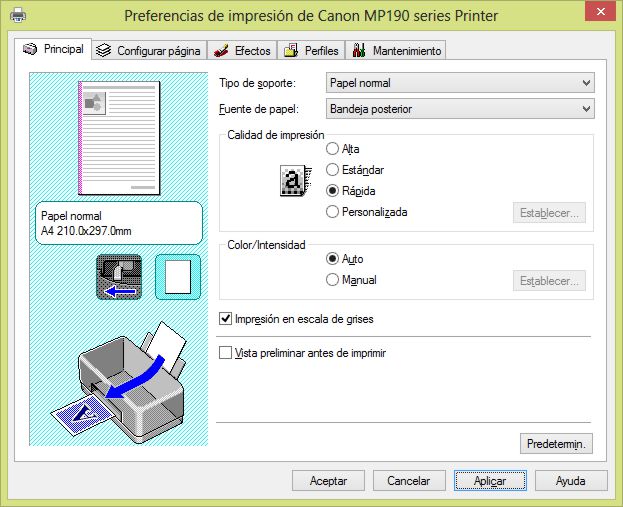Click the rear tray paper feed icon
This screenshot has width=623, height=507.
point(119,277)
